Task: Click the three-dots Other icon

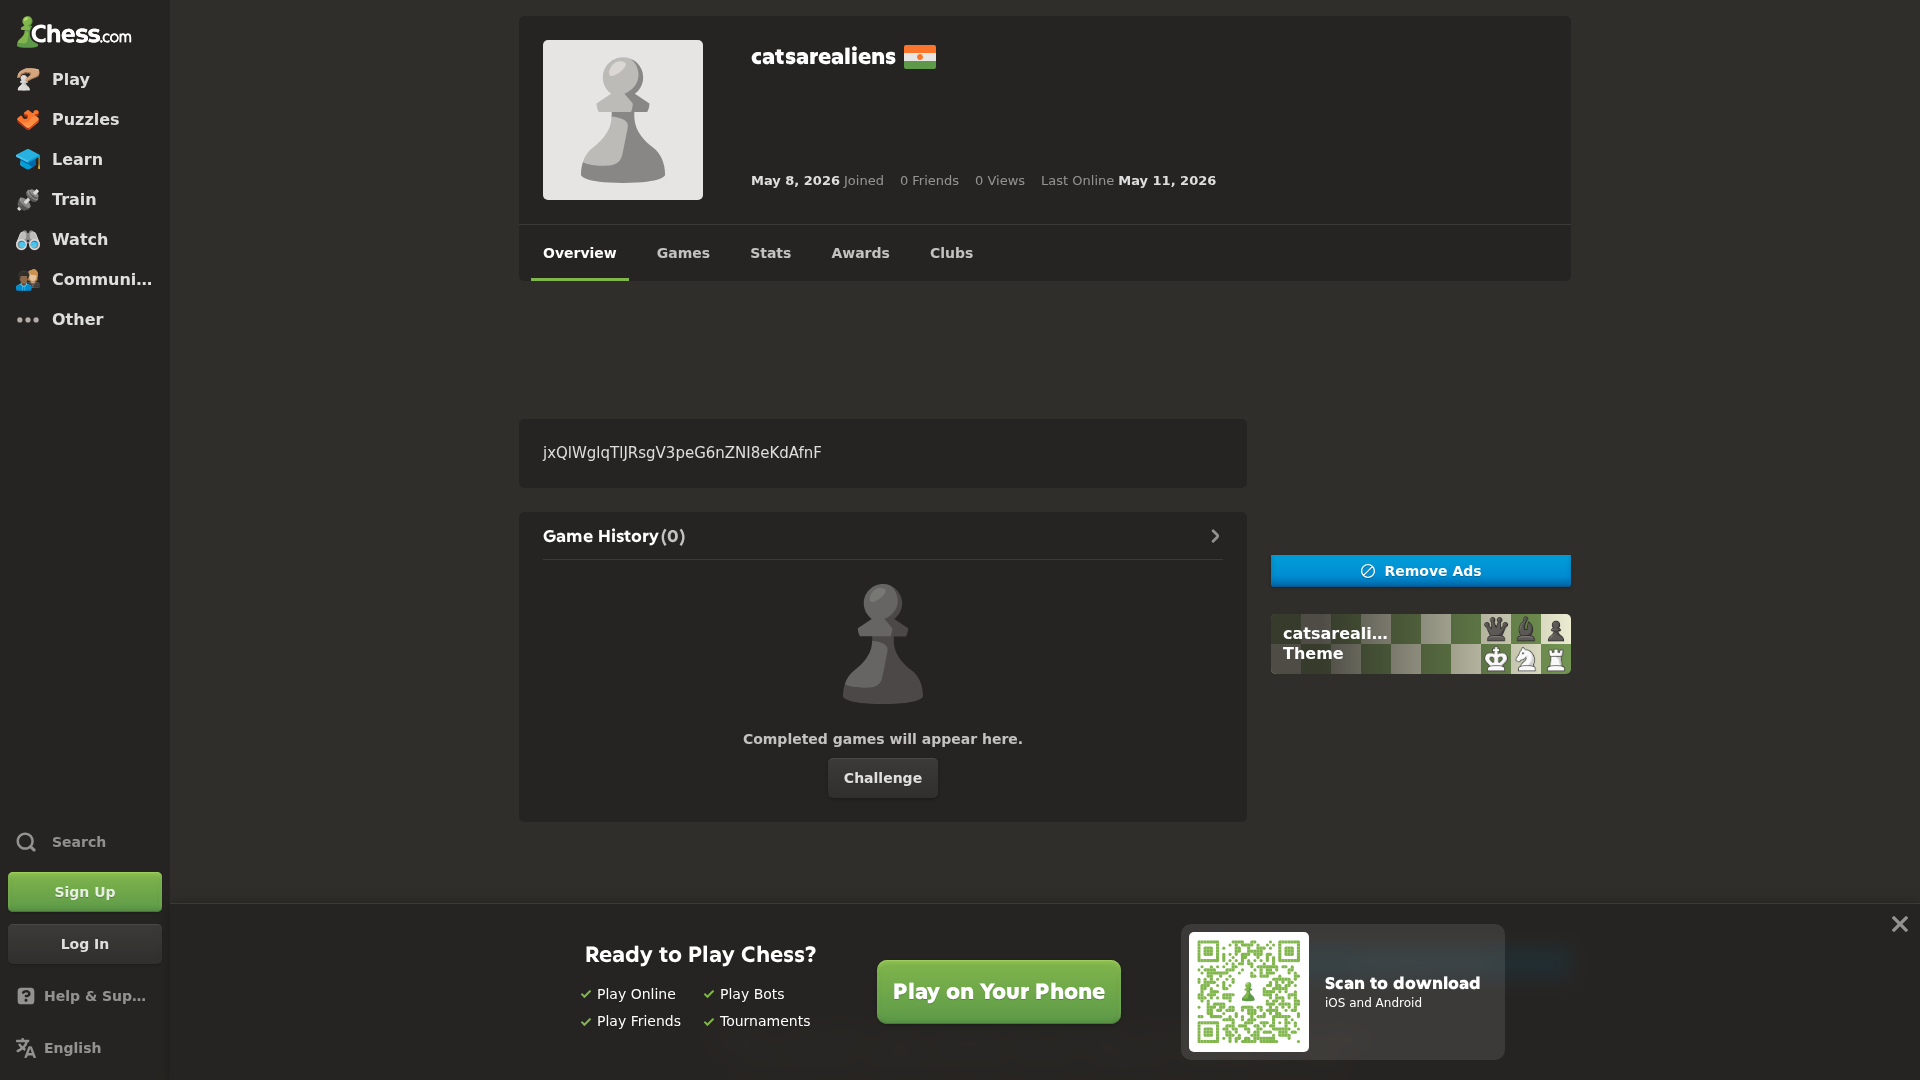Action: point(28,319)
